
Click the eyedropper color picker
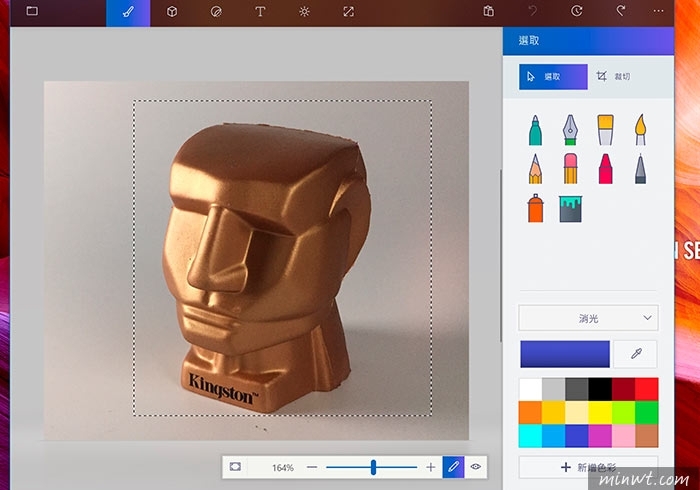tap(636, 354)
